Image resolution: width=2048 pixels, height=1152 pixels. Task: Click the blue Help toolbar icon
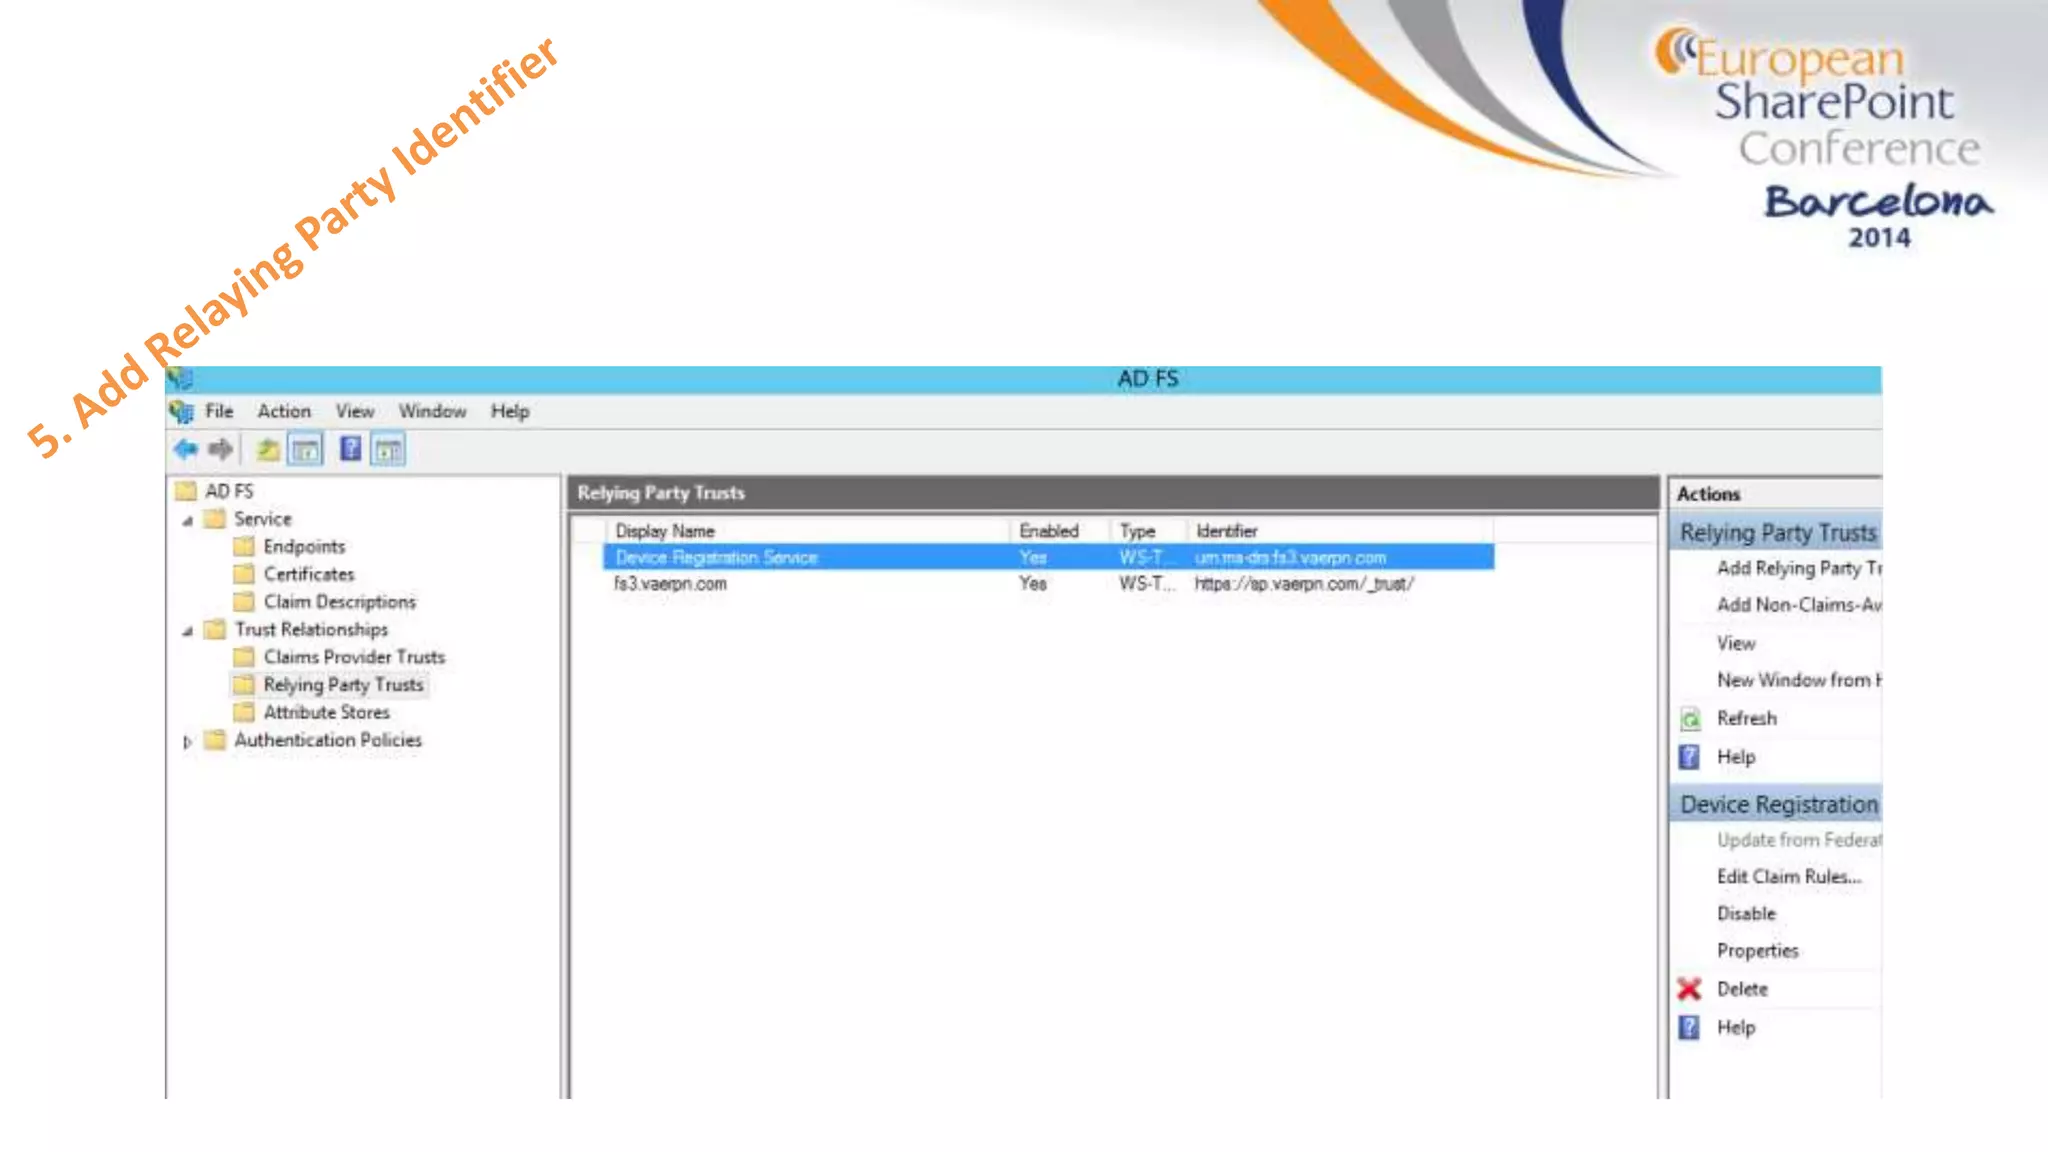(350, 449)
